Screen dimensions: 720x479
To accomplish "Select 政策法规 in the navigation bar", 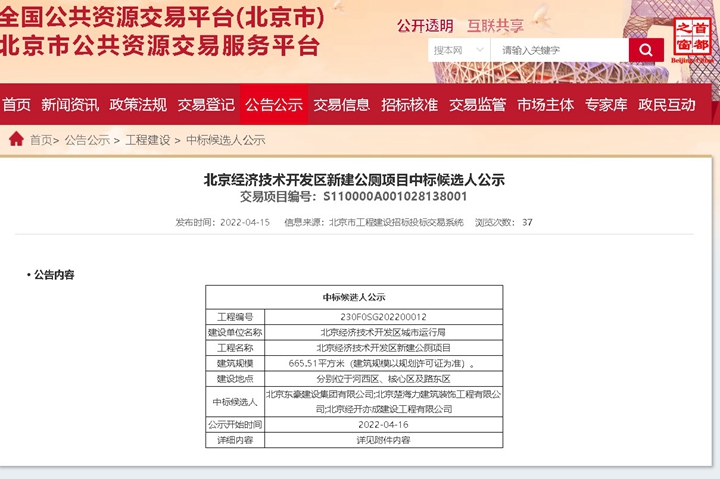I will coord(138,104).
